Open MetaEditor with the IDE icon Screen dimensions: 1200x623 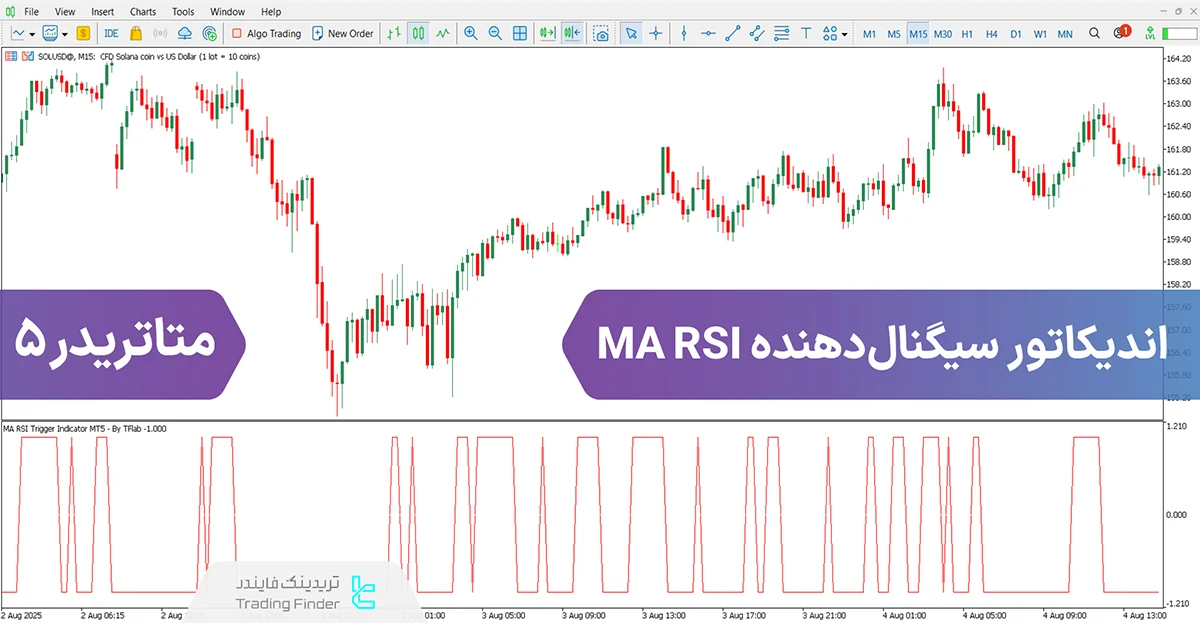(x=111, y=33)
